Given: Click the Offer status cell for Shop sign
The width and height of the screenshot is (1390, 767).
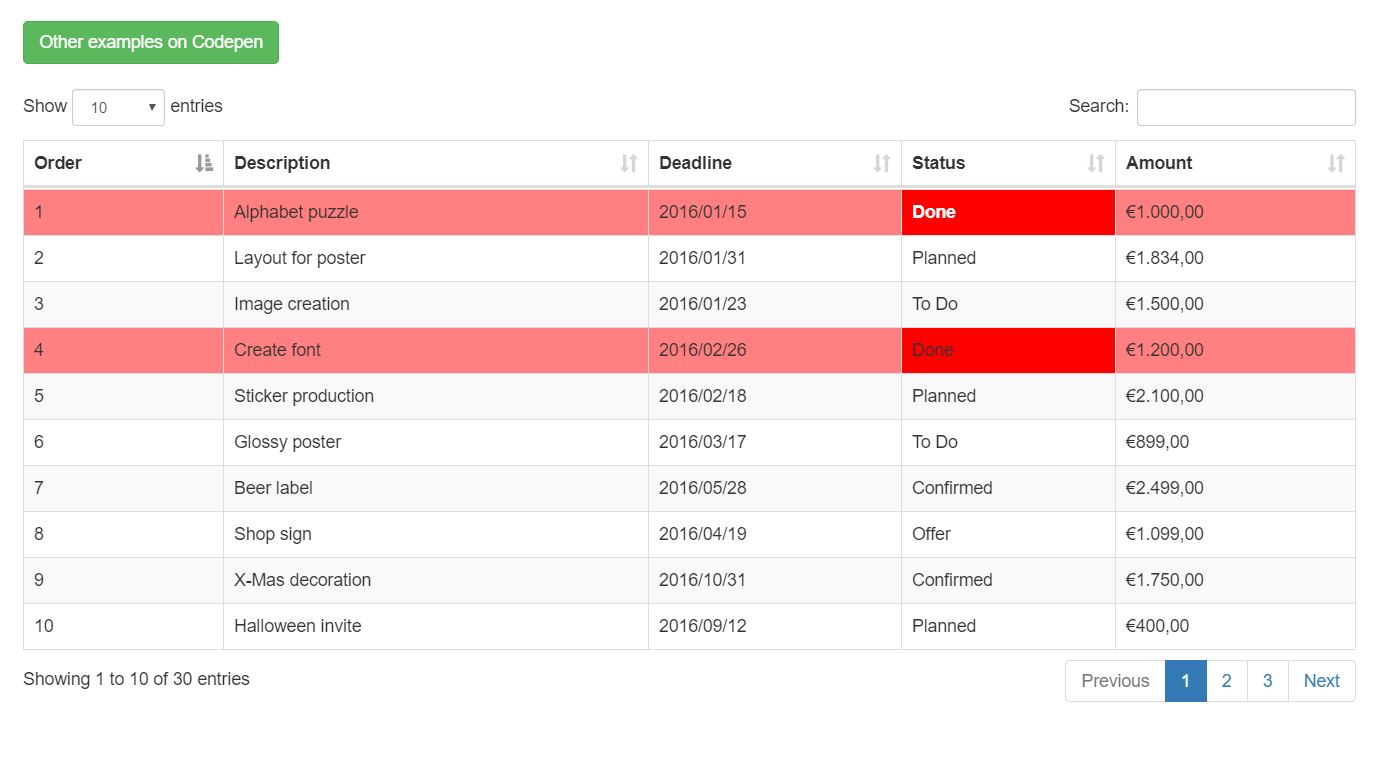Looking at the screenshot, I should pyautogui.click(x=931, y=534).
